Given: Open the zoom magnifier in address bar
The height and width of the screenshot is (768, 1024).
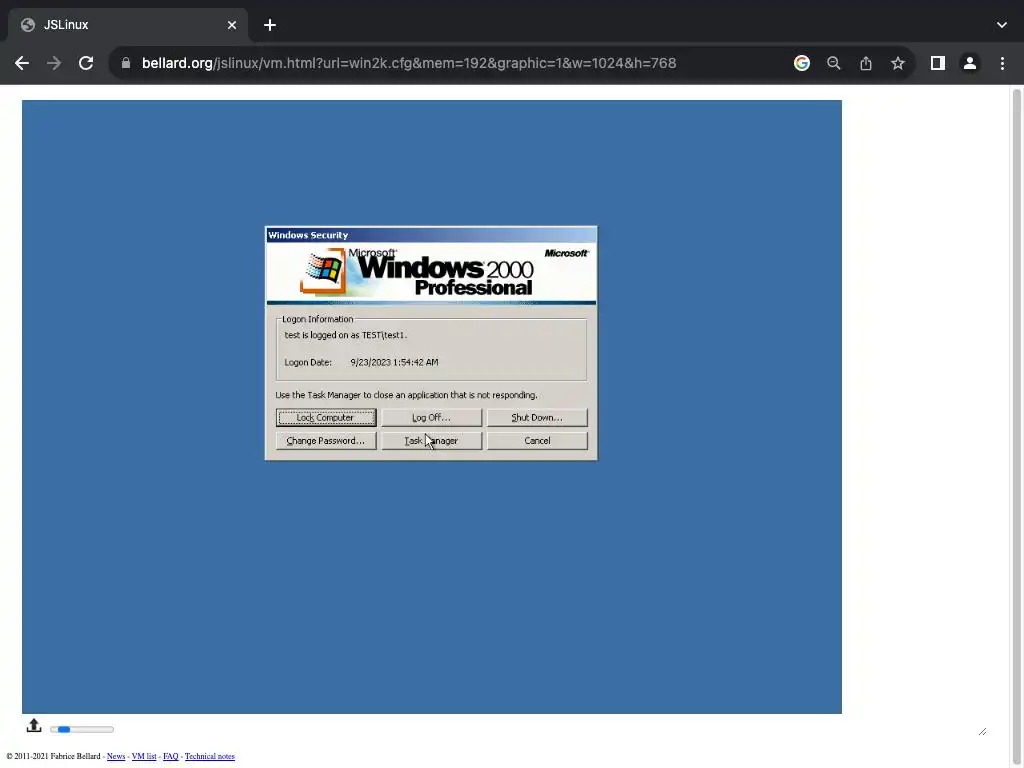Looking at the screenshot, I should 833,63.
